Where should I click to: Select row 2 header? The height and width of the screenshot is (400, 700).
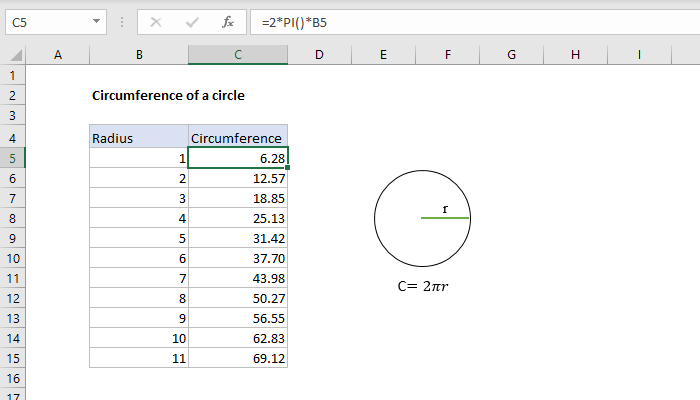[x=12, y=96]
